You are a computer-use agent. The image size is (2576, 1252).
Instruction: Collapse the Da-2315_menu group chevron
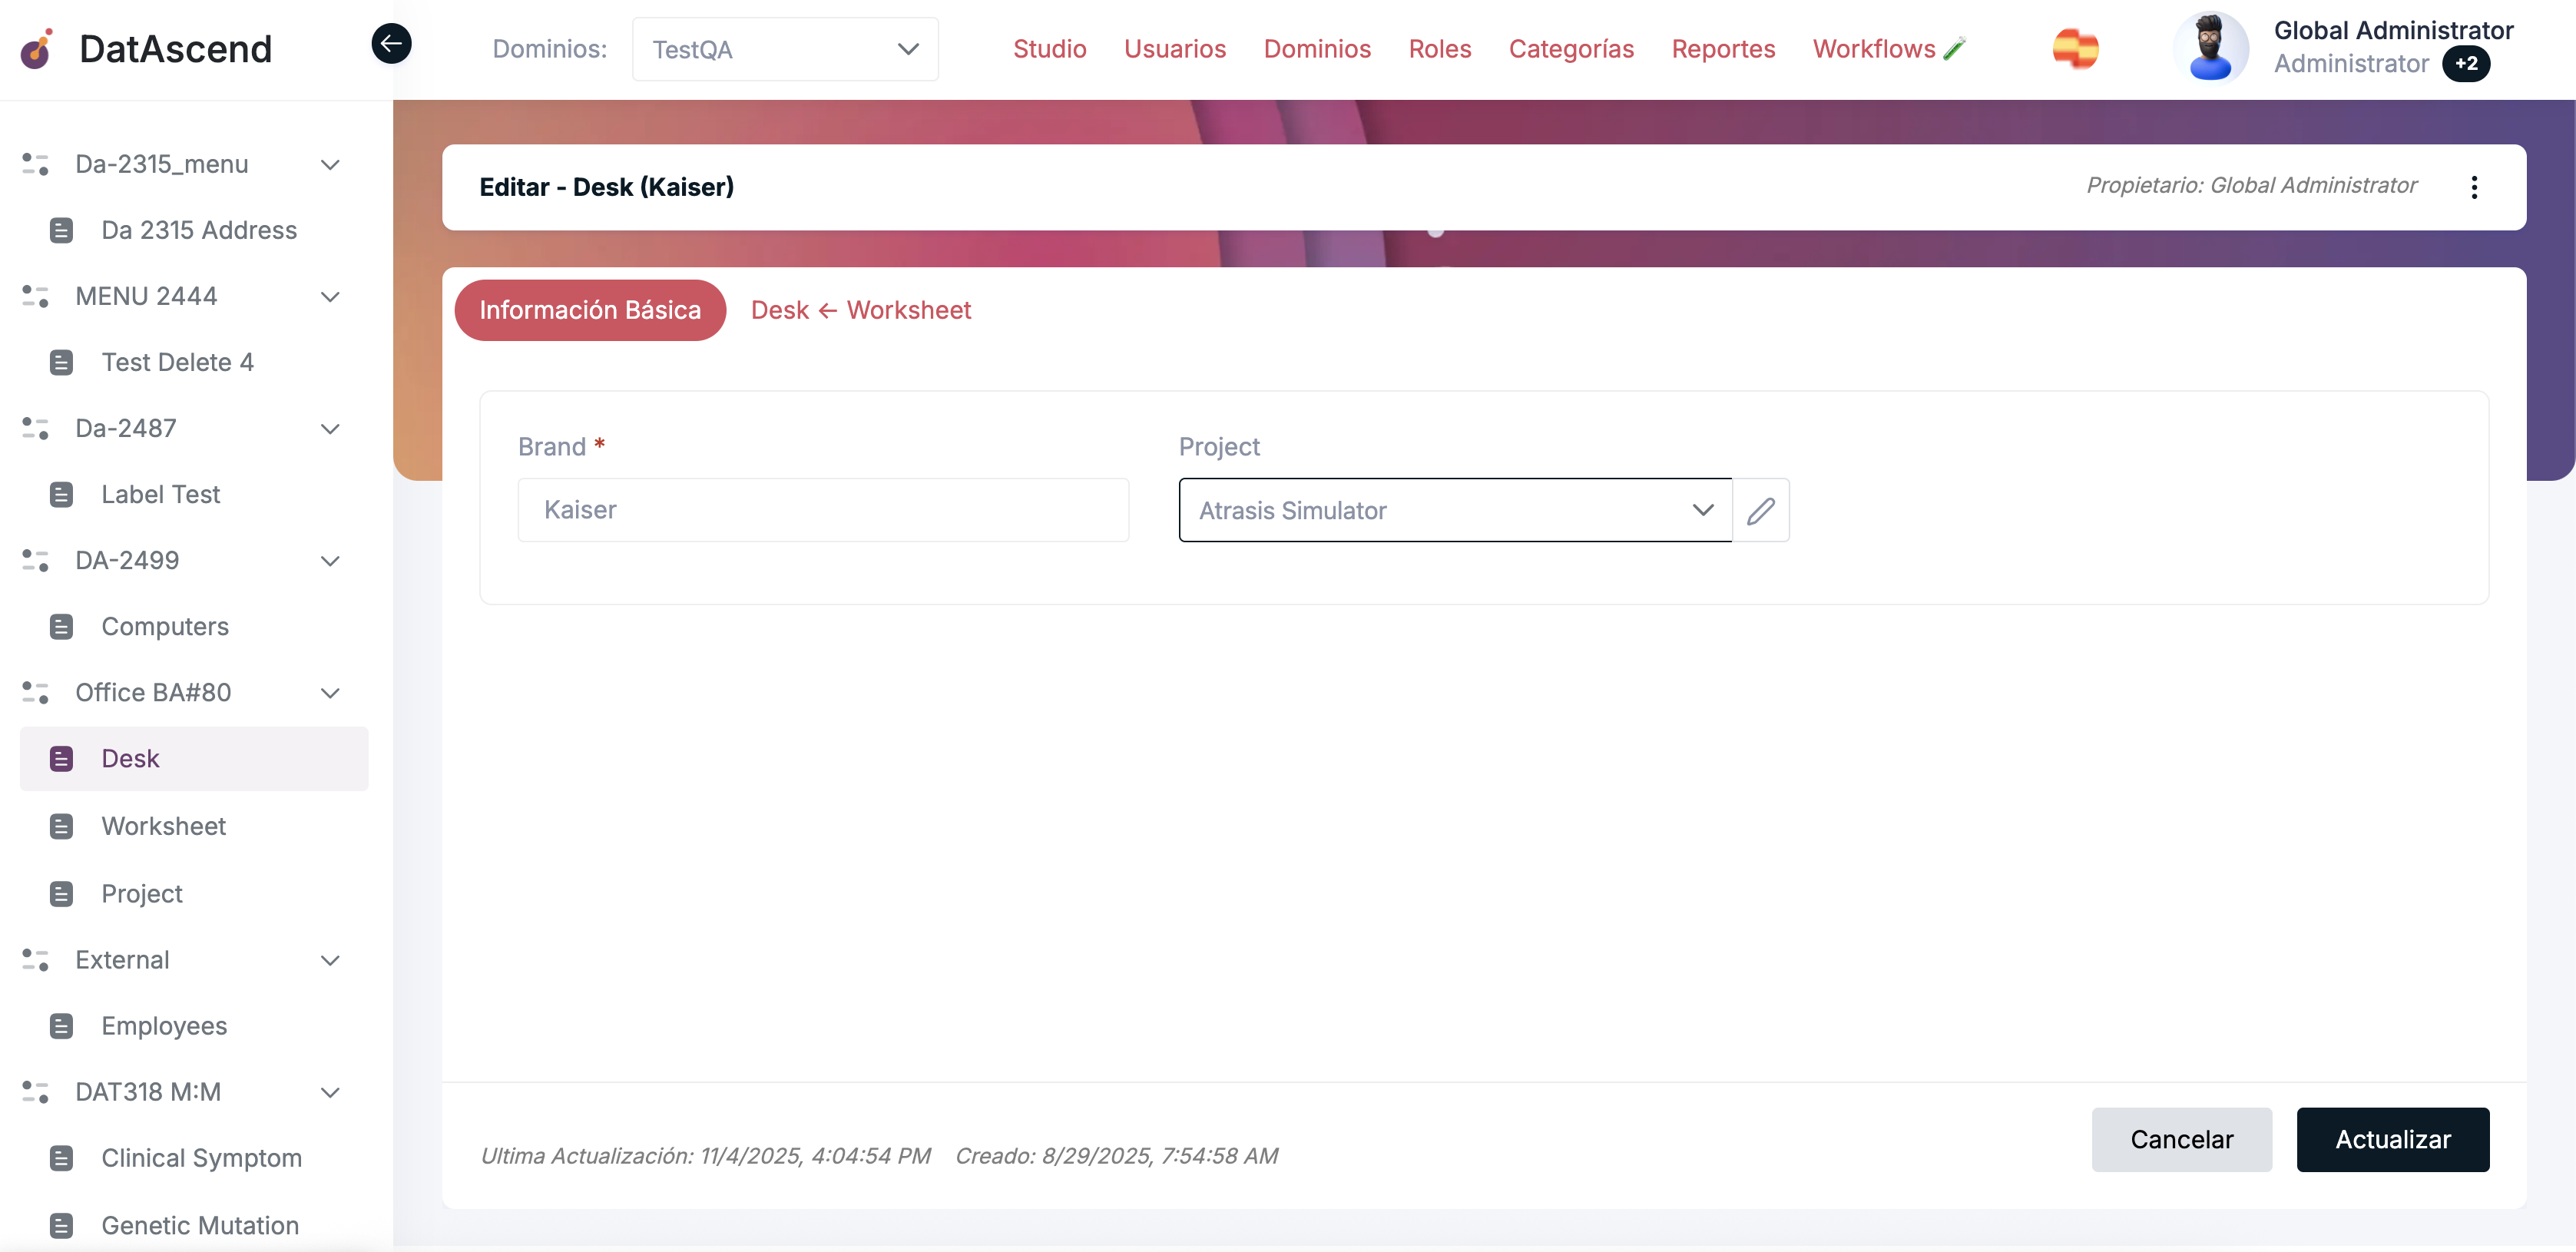tap(330, 164)
